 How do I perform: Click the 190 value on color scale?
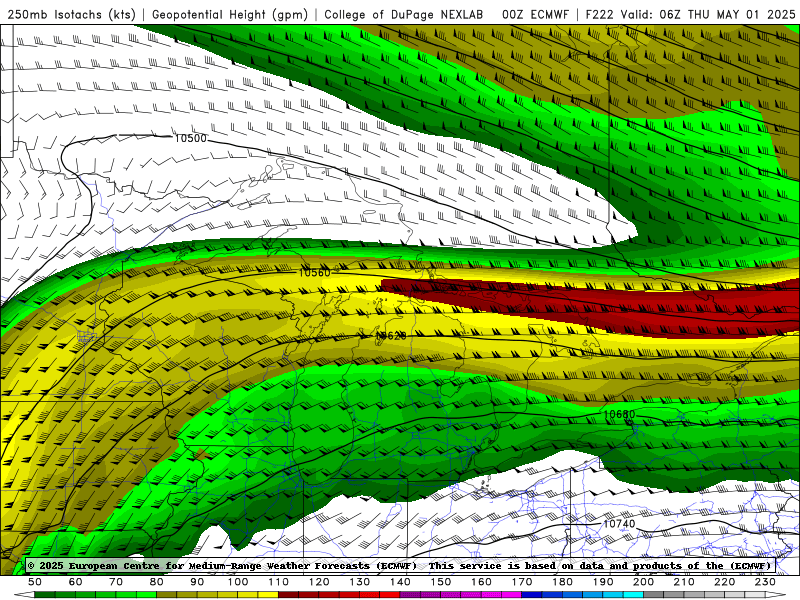pyautogui.click(x=603, y=582)
